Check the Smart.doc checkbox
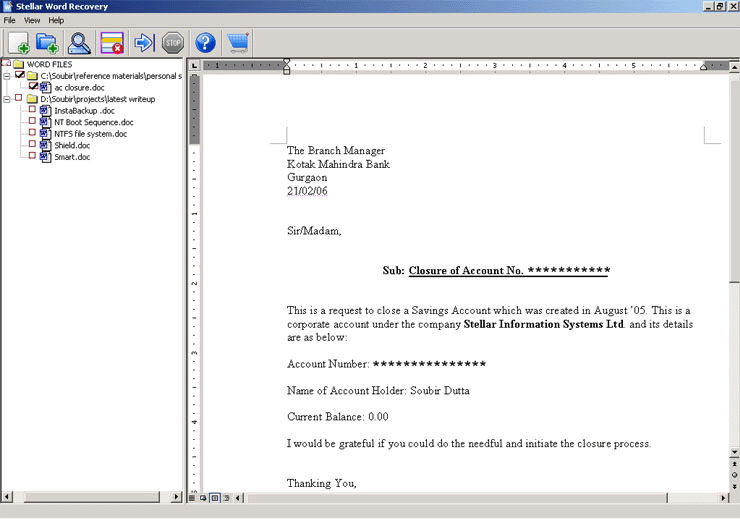Image resolution: width=740 pixels, height=519 pixels. [x=32, y=155]
